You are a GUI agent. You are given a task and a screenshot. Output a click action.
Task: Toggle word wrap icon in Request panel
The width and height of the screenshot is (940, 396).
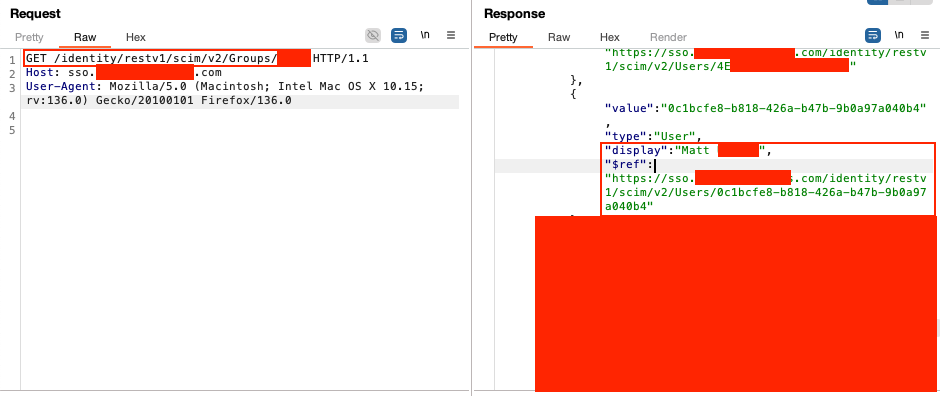pyautogui.click(x=399, y=36)
